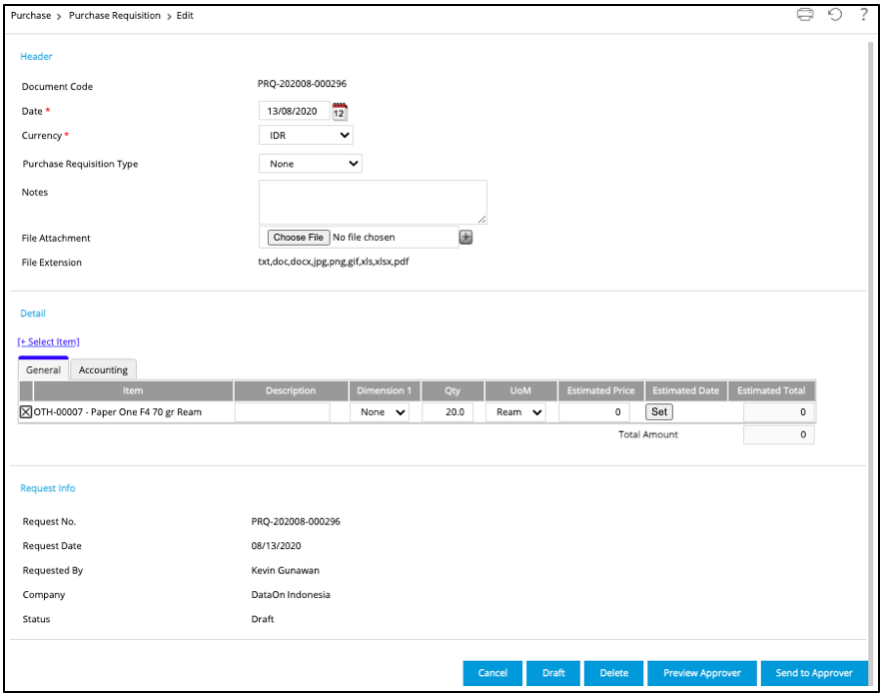Viewport: 884px width, 696px height.
Task: Click the Estimated Price column header
Action: (600, 391)
